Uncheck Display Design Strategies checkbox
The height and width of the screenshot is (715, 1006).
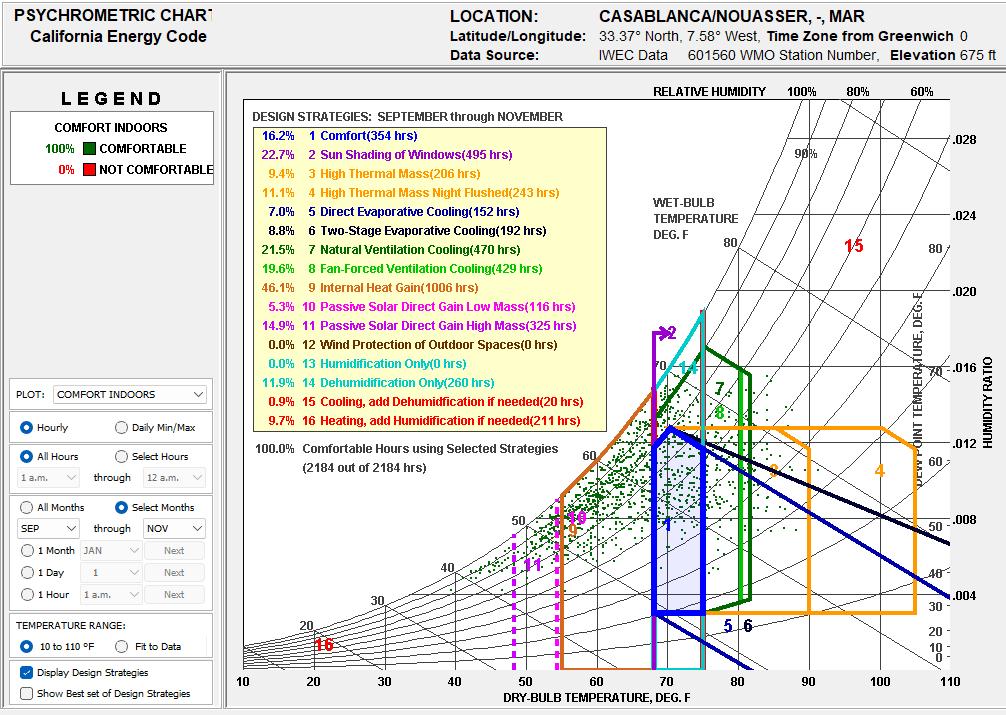coord(26,673)
